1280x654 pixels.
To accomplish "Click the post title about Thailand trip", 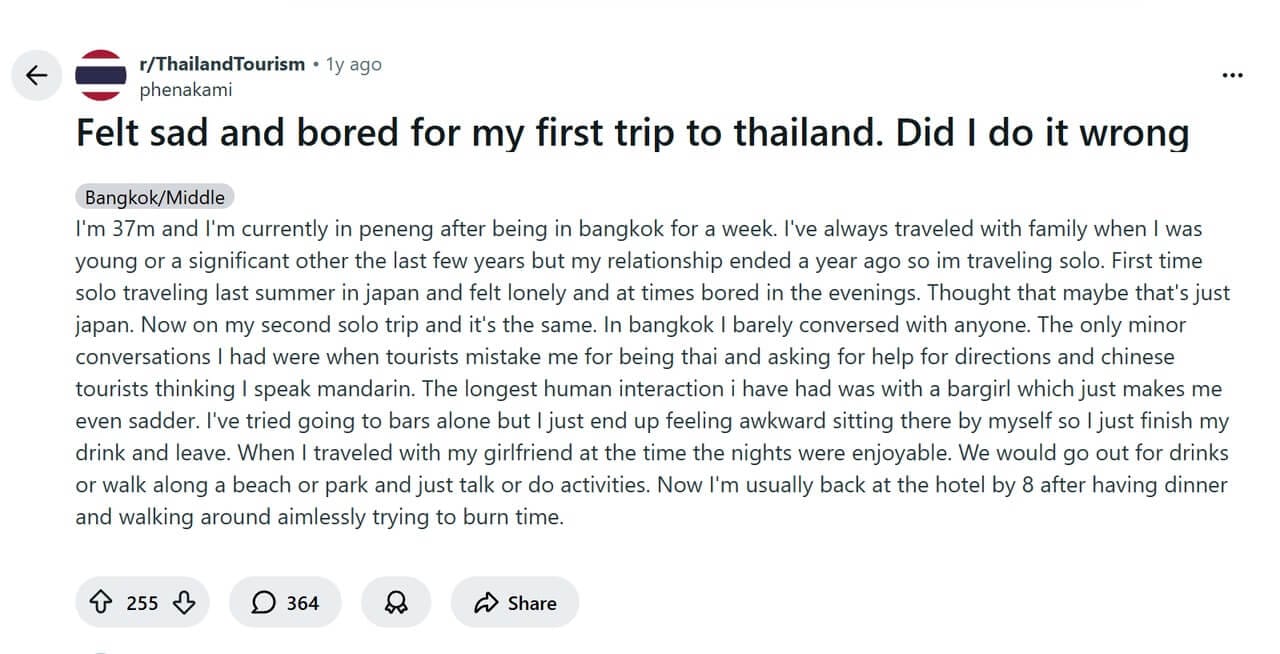I will point(632,133).
